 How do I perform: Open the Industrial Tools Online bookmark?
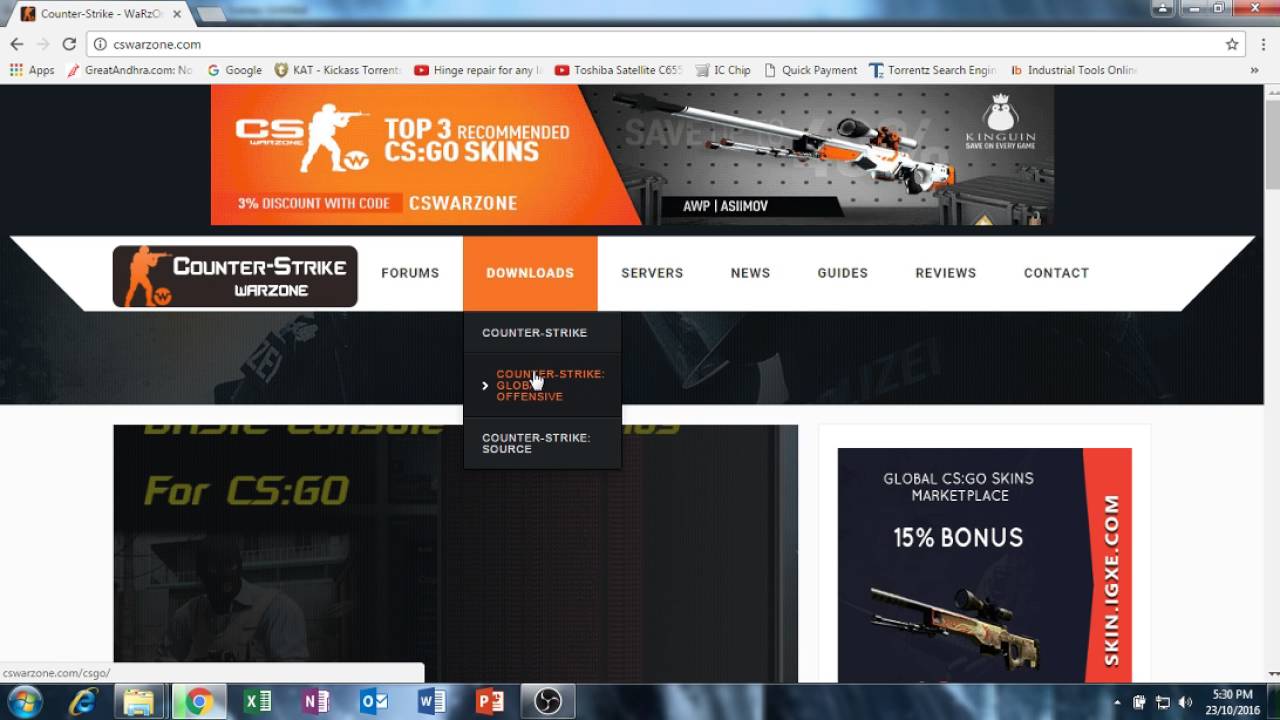1073,70
